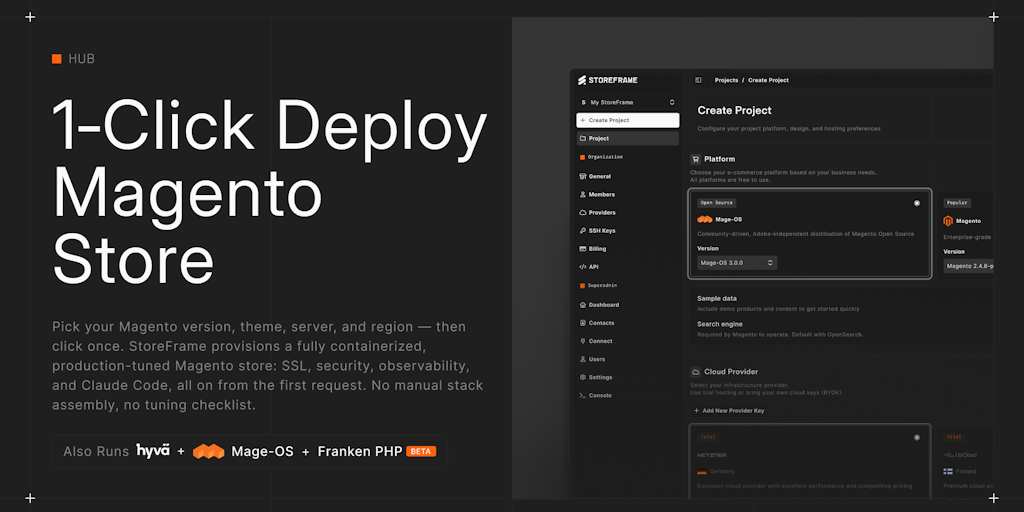Click the white Create Project button

[x=628, y=120]
